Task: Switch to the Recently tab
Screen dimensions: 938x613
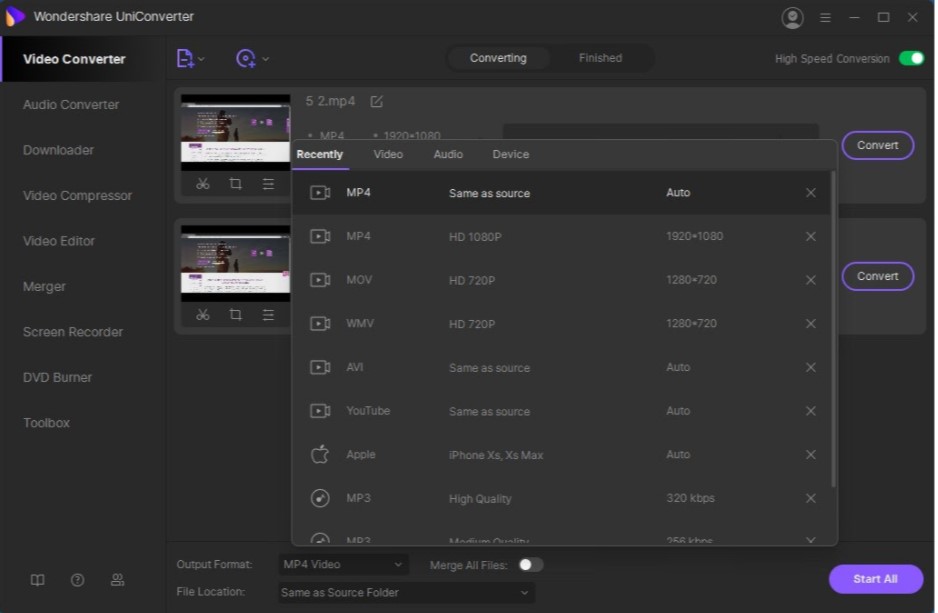Action: (x=319, y=154)
